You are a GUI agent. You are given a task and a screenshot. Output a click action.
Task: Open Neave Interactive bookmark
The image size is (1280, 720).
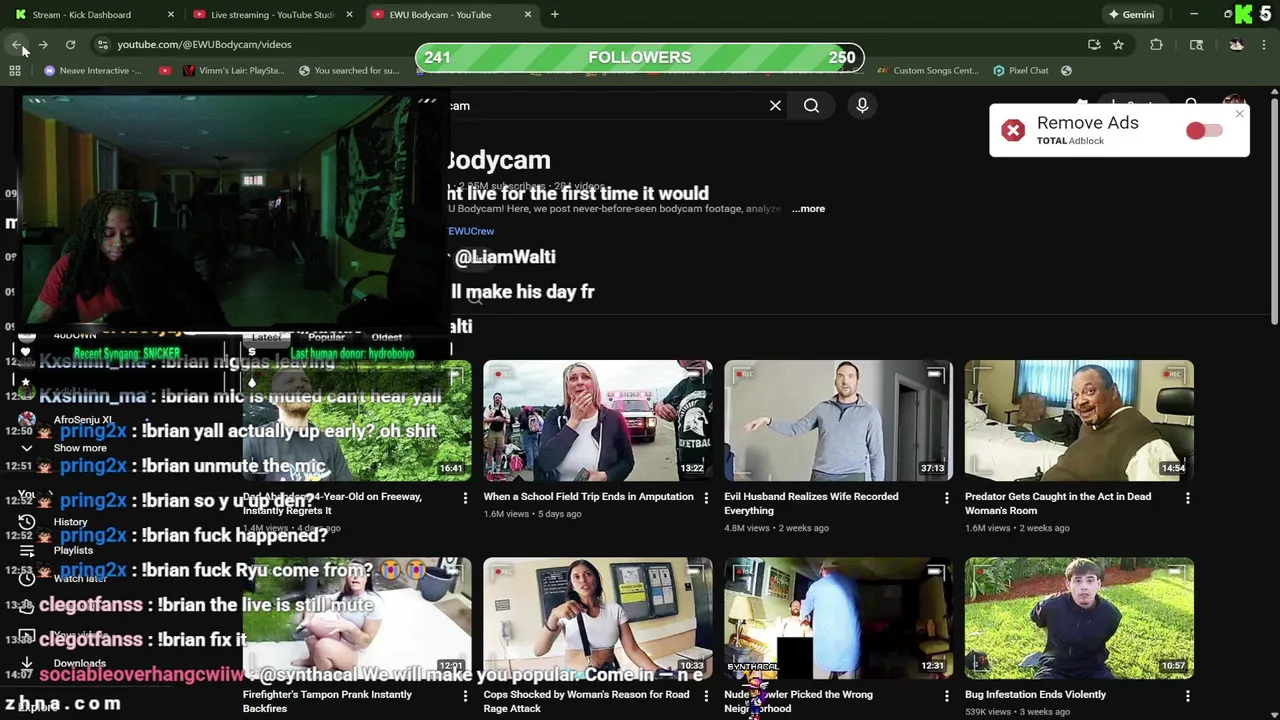click(93, 70)
